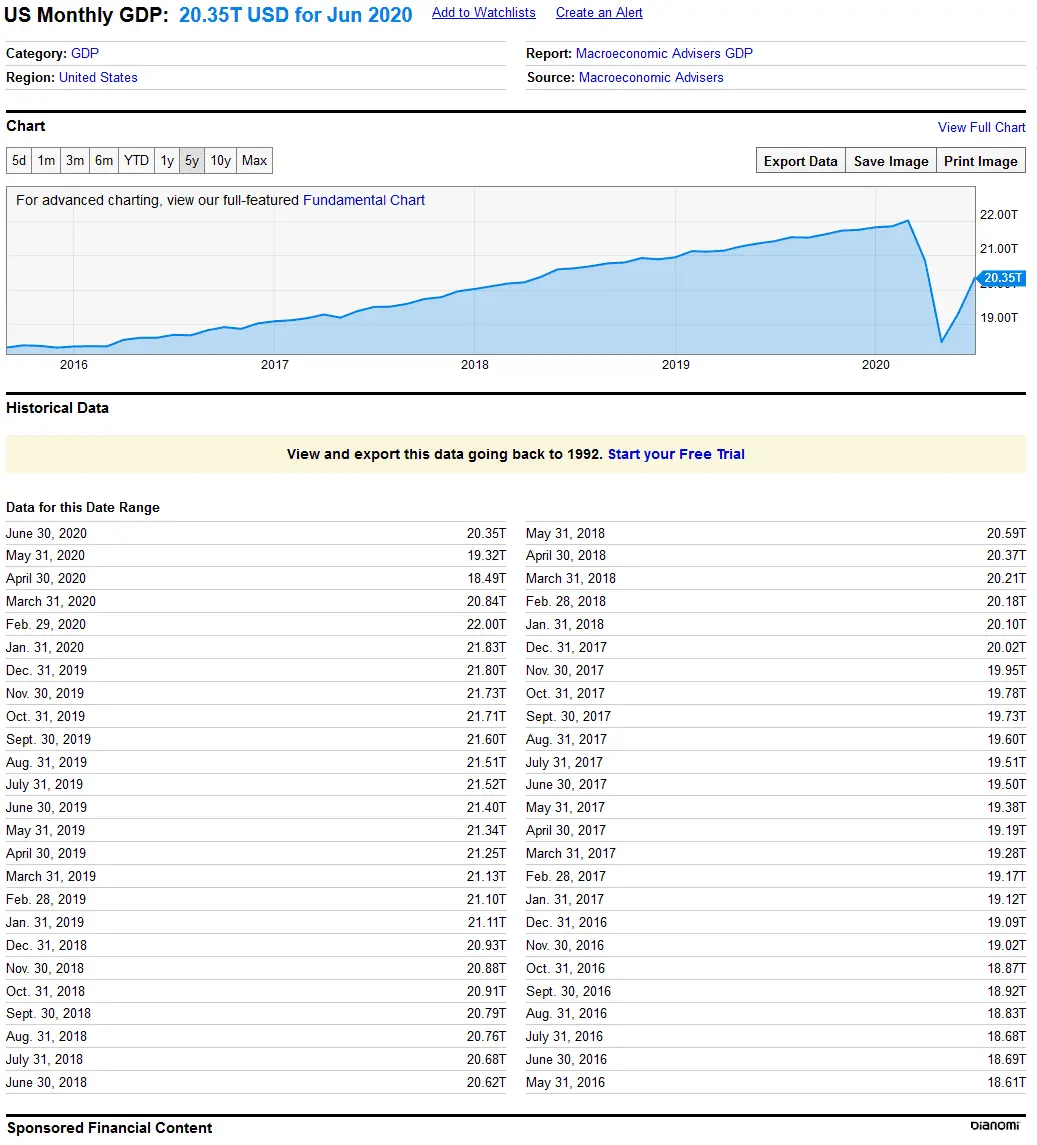
Task: Open the United States region link
Action: tap(98, 77)
